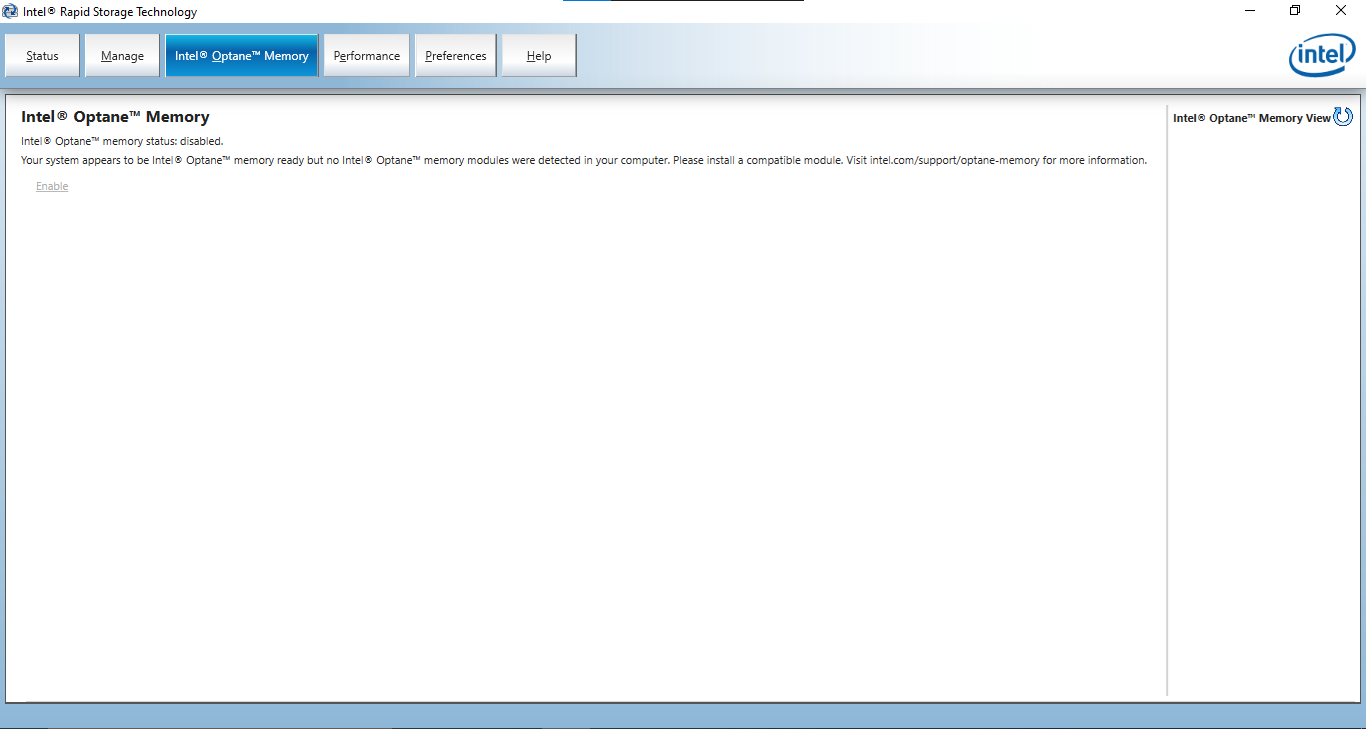Restore down the application window
The image size is (1366, 729).
click(x=1295, y=11)
